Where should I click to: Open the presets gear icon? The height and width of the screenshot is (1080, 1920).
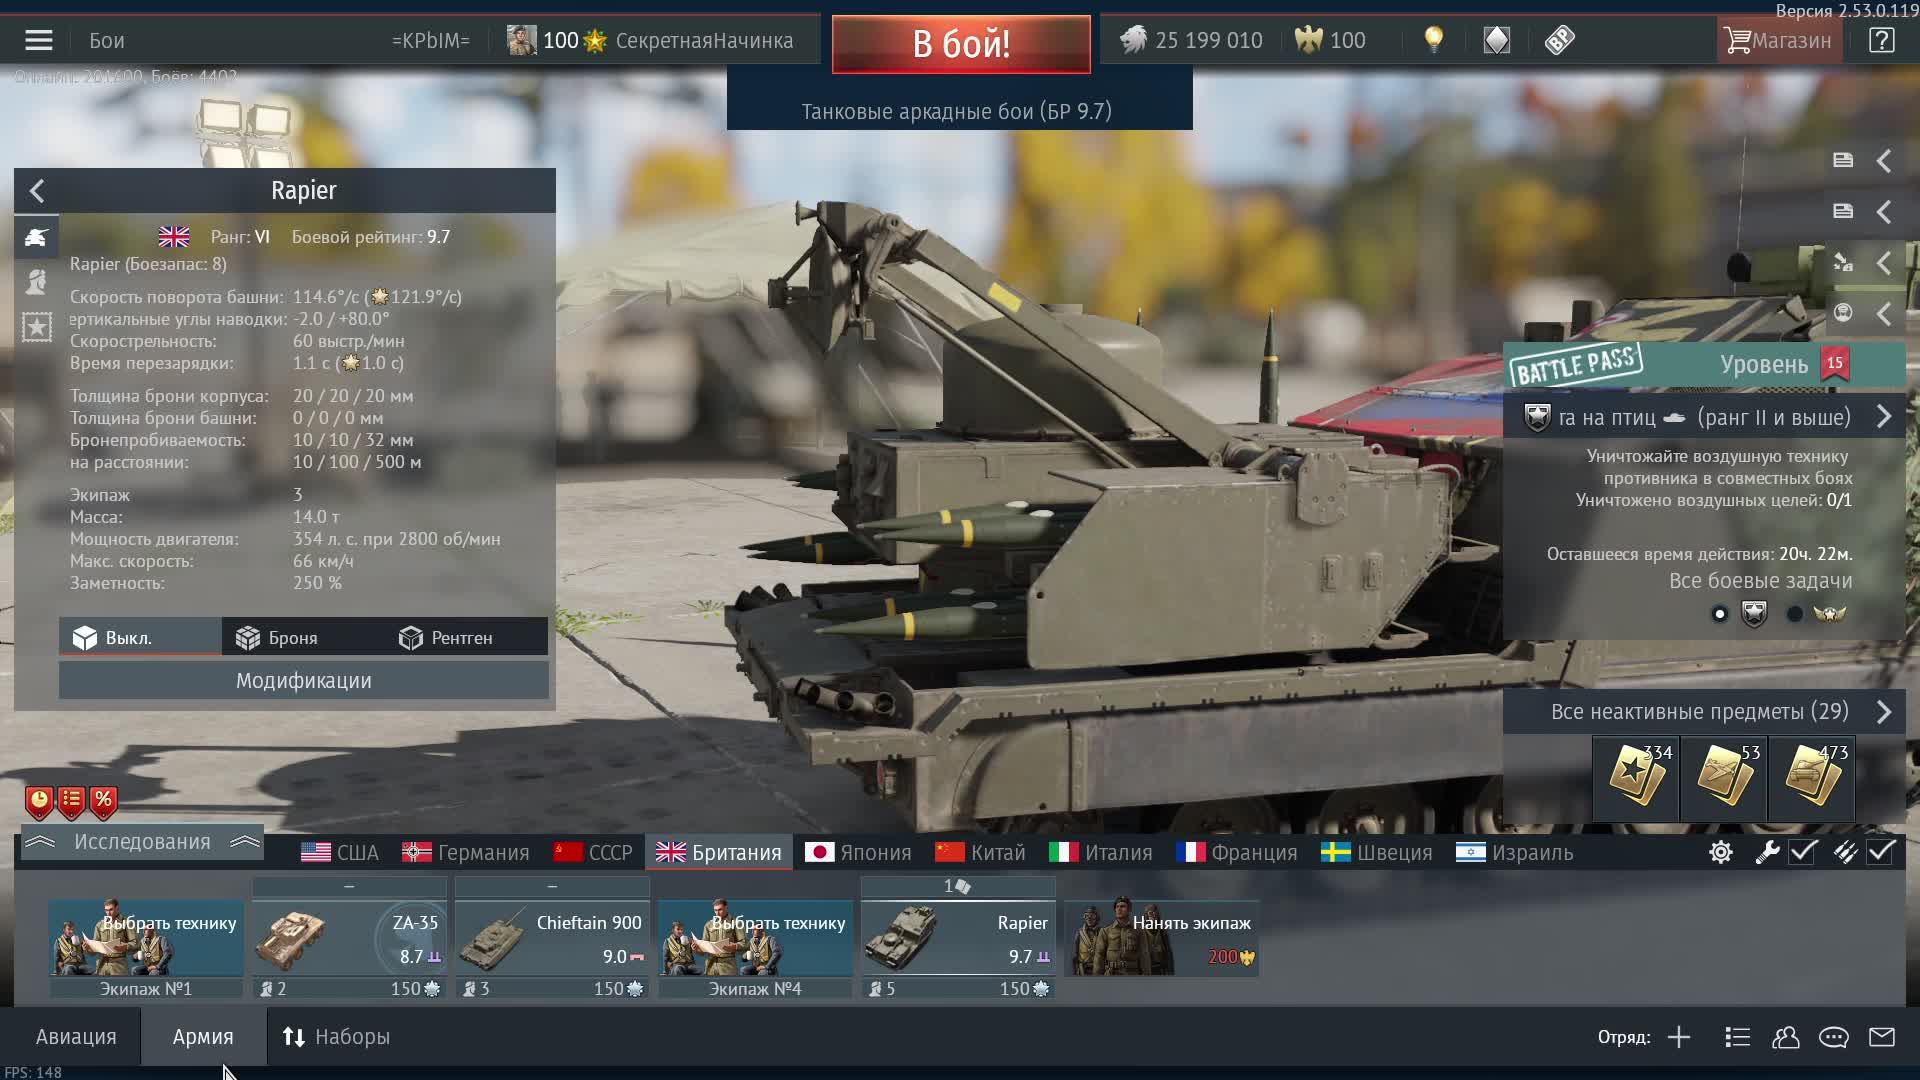[x=1720, y=852]
